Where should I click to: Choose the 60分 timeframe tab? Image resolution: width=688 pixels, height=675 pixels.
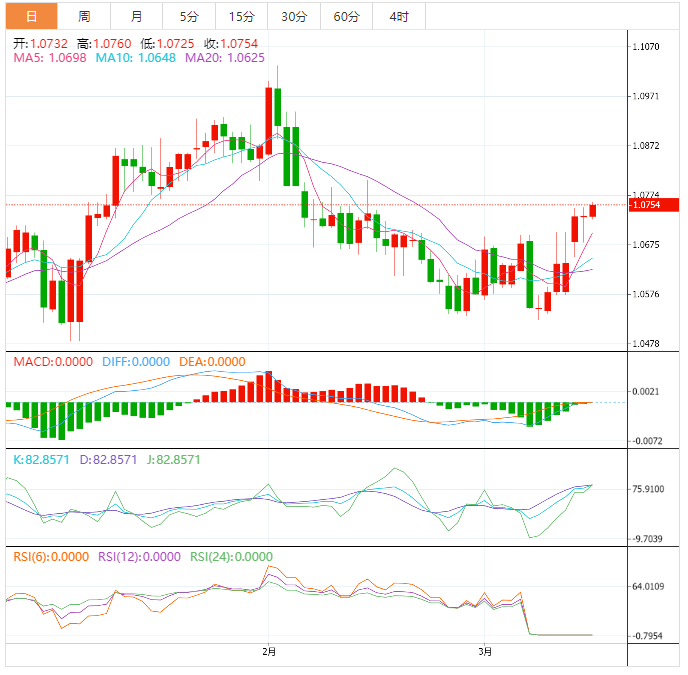pos(346,16)
